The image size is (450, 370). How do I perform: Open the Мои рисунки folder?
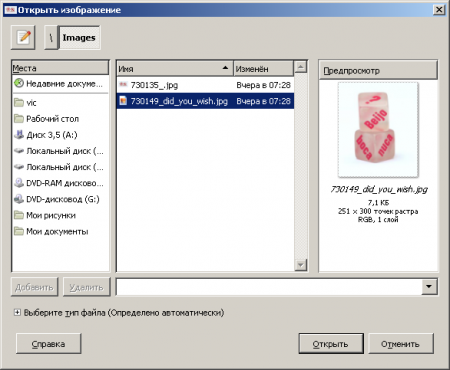click(x=60, y=215)
